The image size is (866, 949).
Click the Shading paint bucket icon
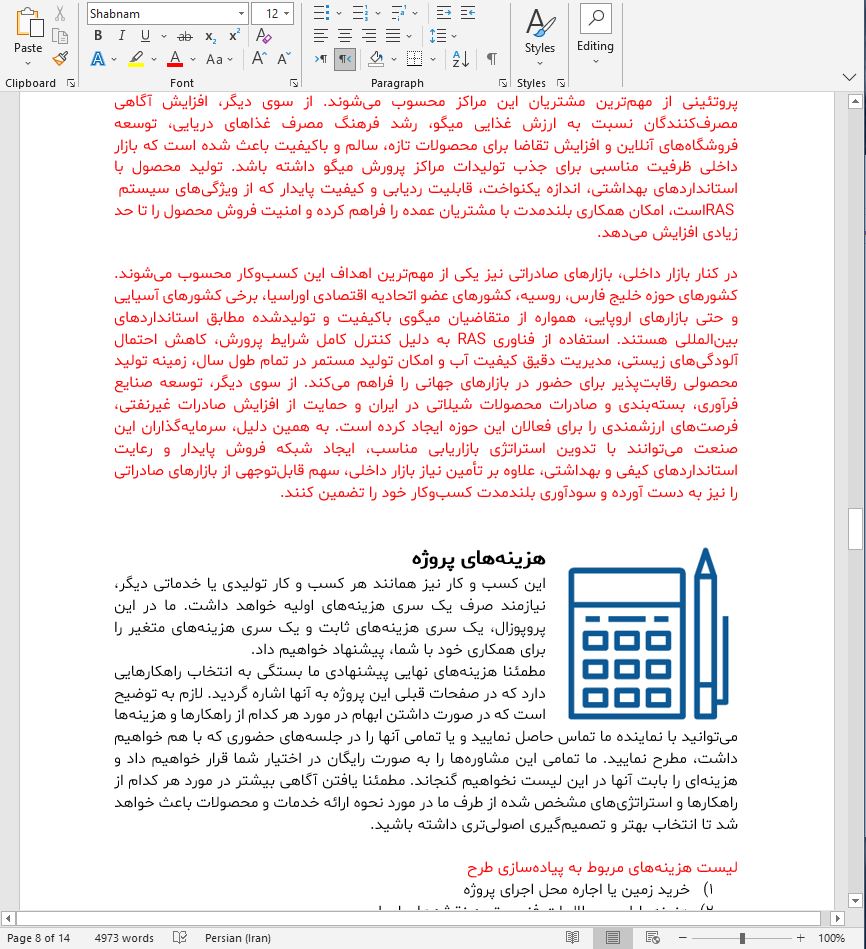point(376,59)
